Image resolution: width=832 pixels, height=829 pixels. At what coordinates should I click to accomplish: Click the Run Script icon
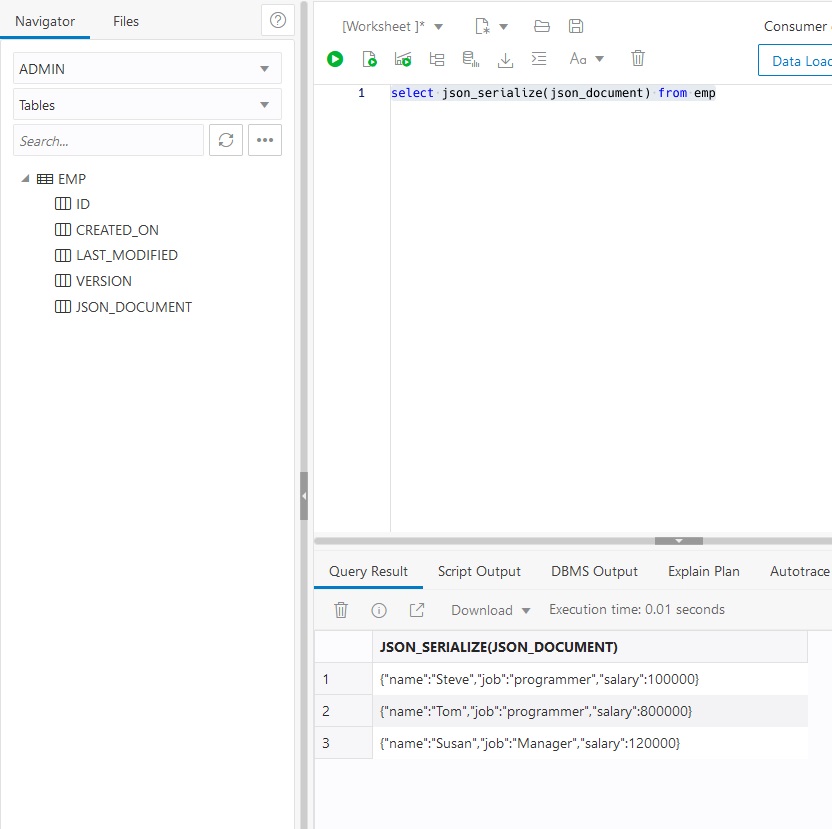369,59
